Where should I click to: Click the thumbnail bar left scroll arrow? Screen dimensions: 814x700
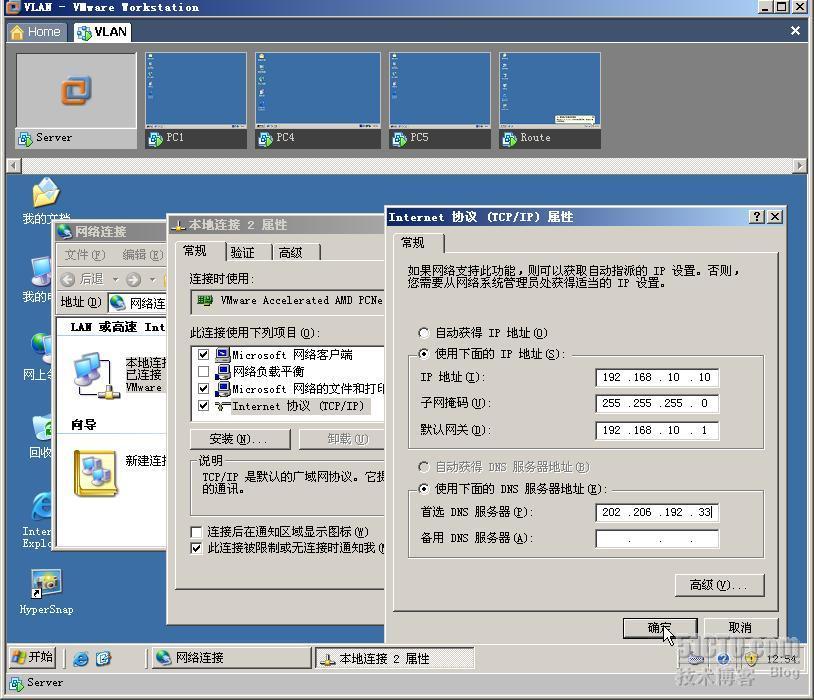[x=13, y=166]
